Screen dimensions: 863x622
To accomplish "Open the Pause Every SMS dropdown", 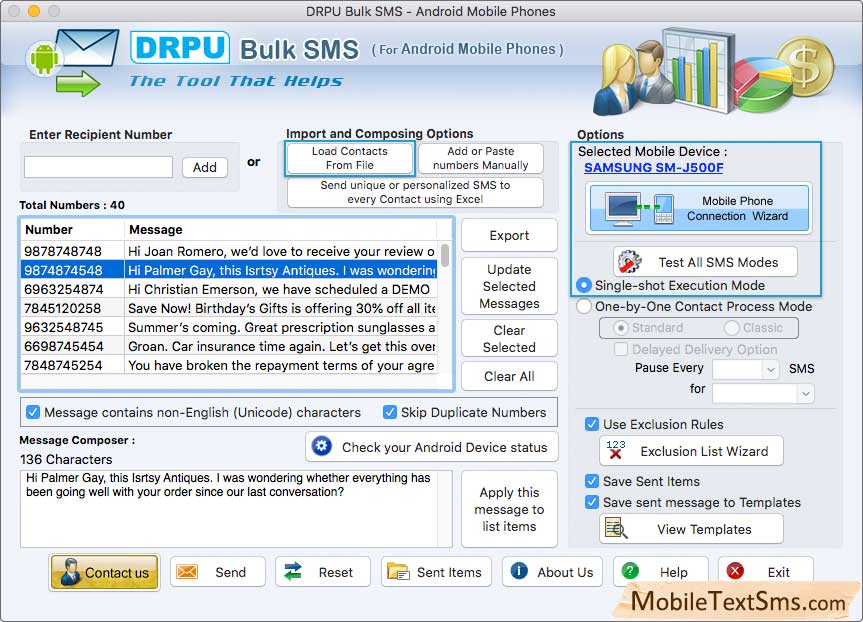I will [746, 369].
